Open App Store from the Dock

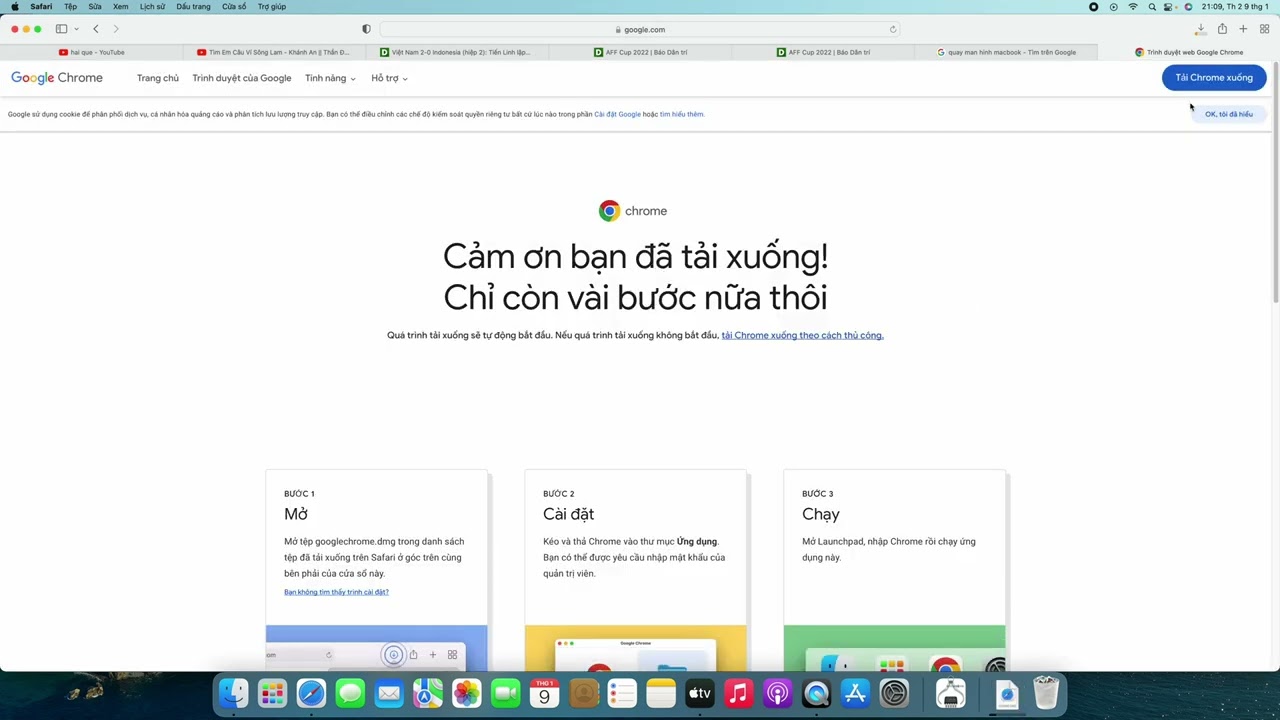pos(856,693)
